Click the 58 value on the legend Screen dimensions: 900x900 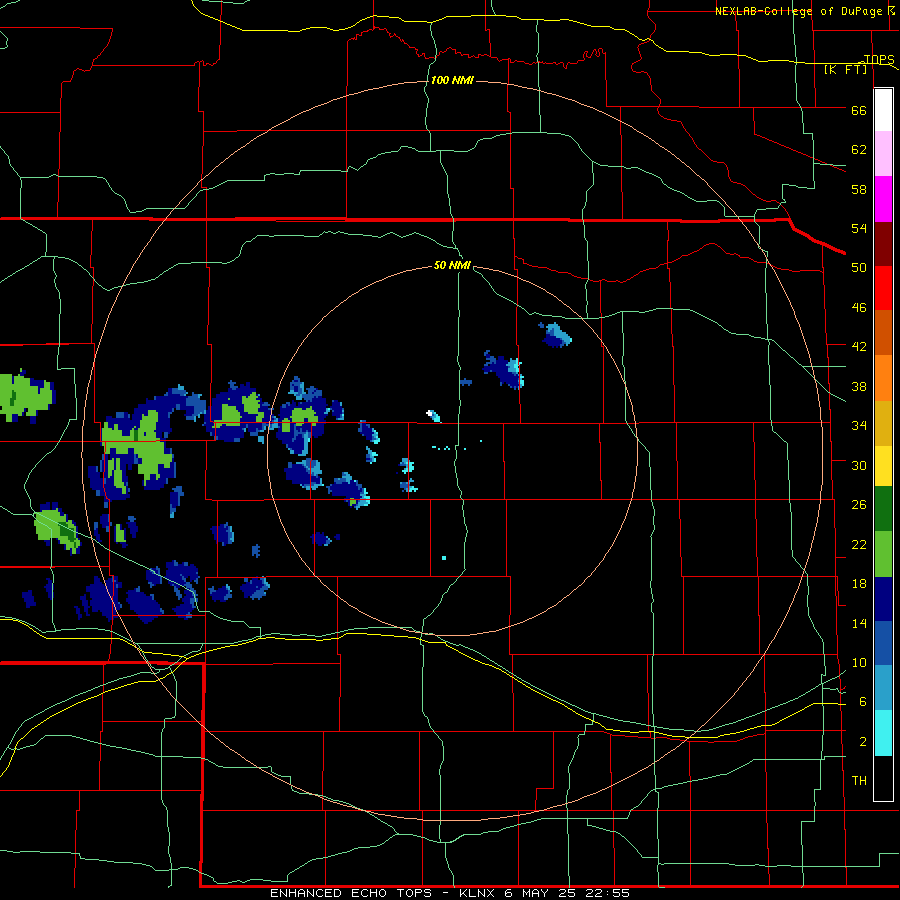pos(859,189)
